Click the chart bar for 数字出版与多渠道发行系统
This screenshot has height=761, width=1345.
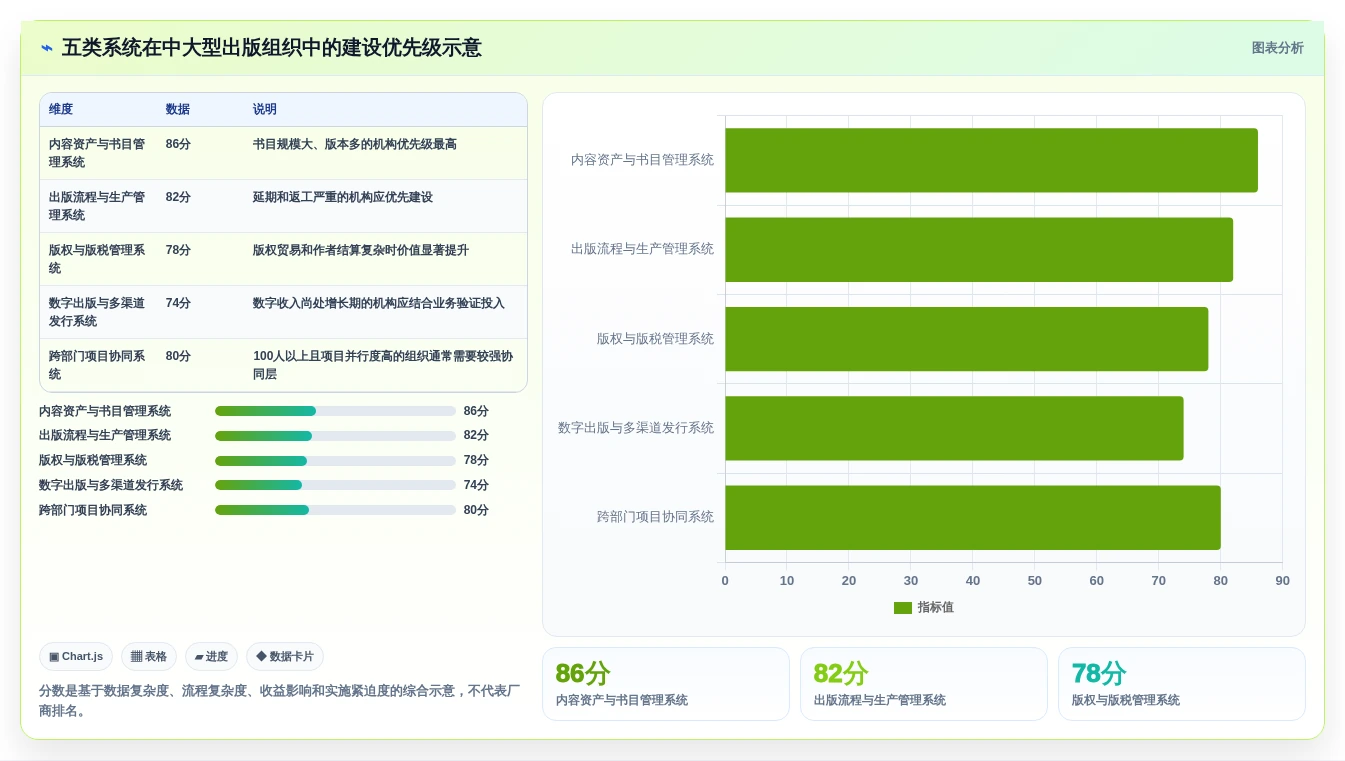click(954, 428)
